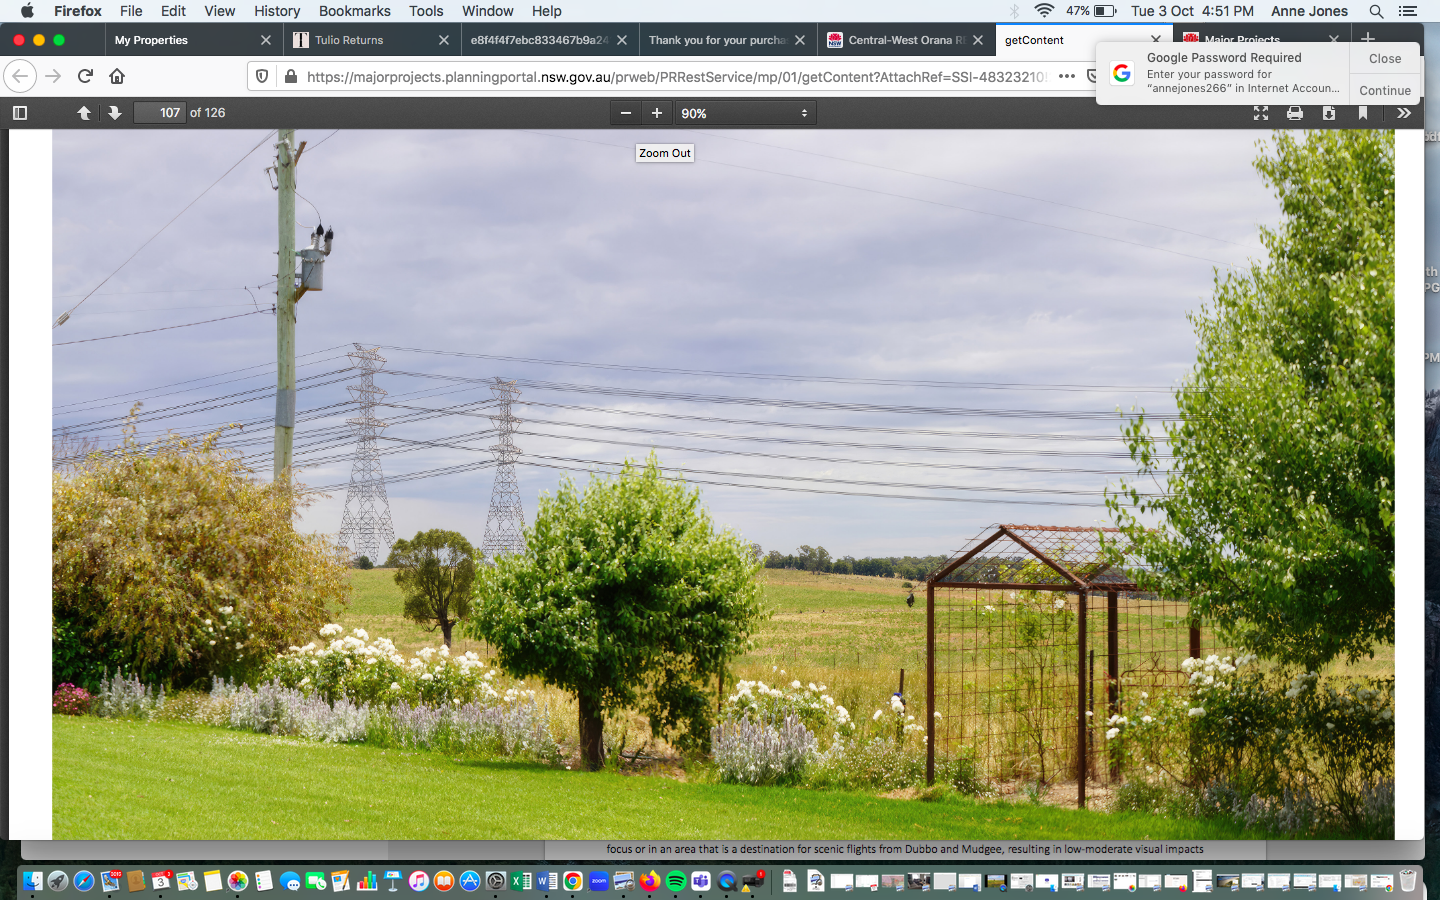The width and height of the screenshot is (1440, 900).
Task: Switch to PDF presentation mode
Action: 1261,113
